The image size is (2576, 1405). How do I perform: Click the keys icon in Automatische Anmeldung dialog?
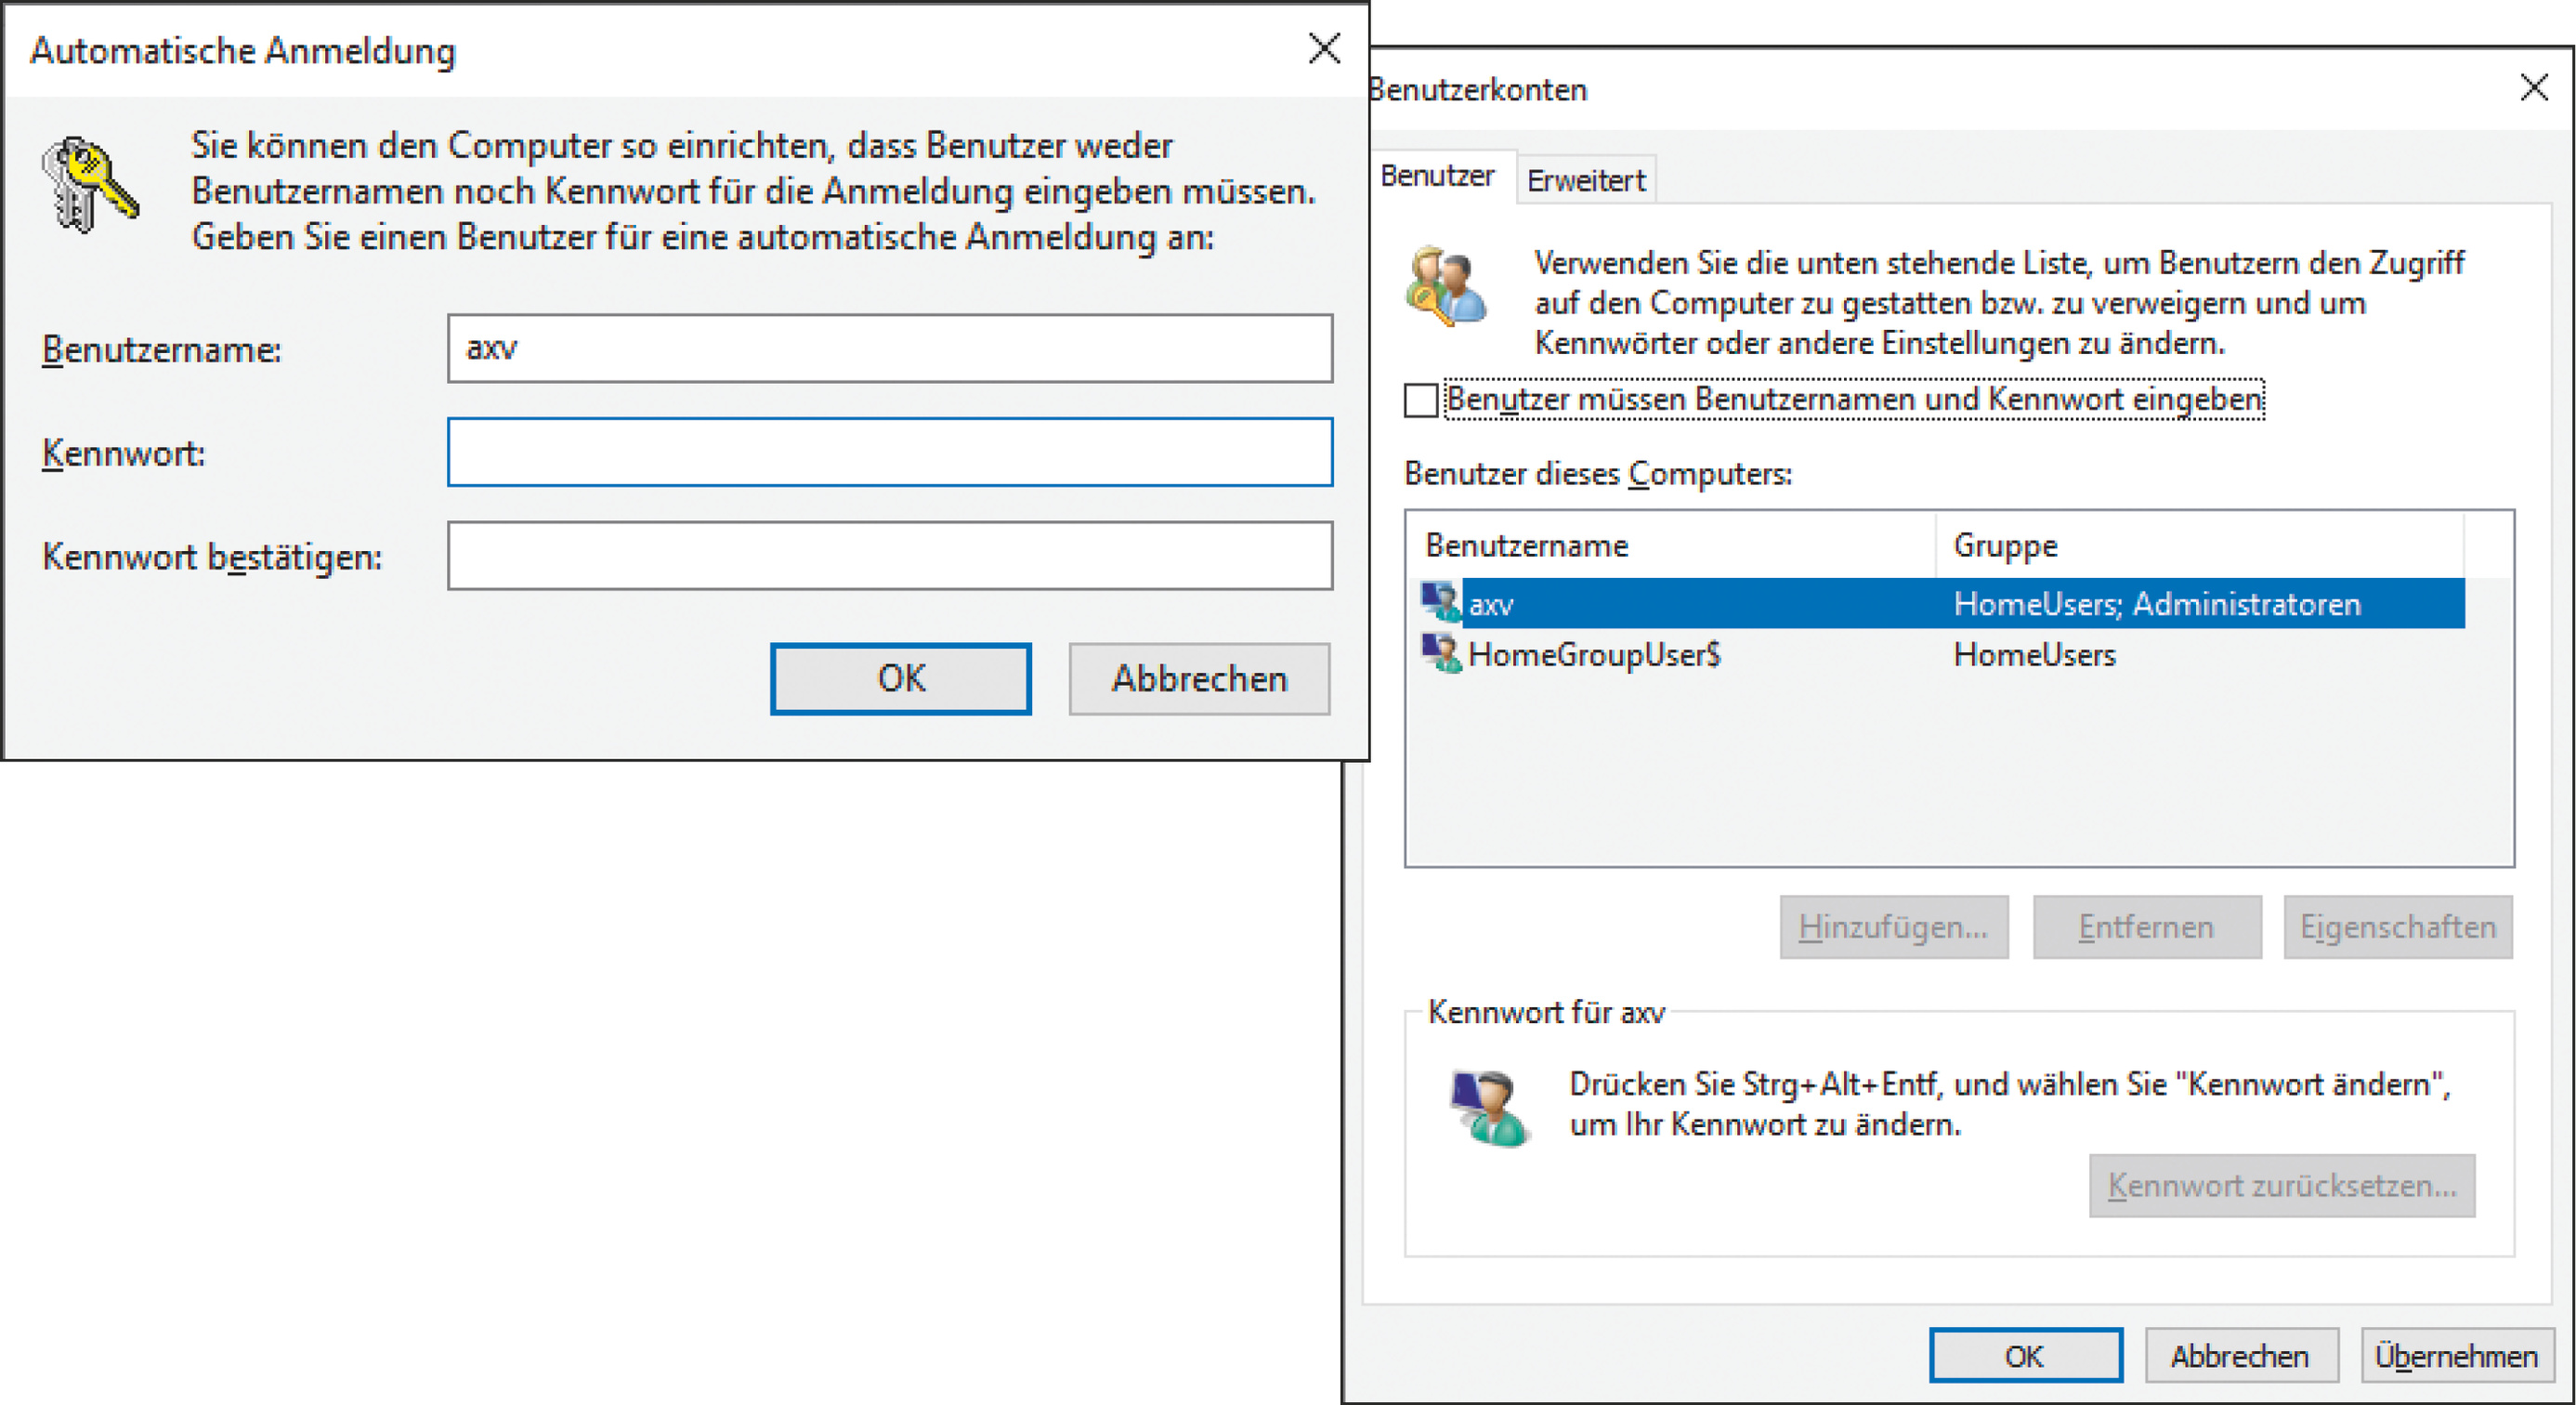89,186
